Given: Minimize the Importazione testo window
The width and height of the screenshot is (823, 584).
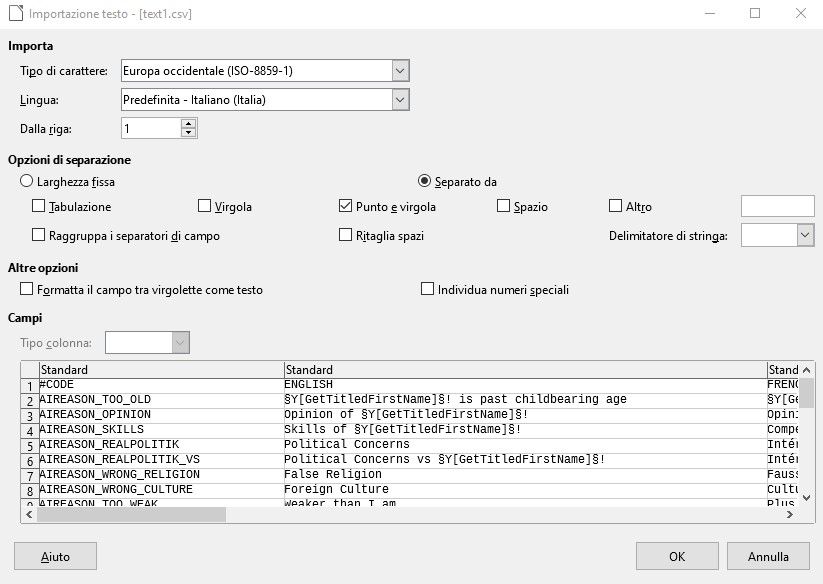Looking at the screenshot, I should [x=710, y=13].
